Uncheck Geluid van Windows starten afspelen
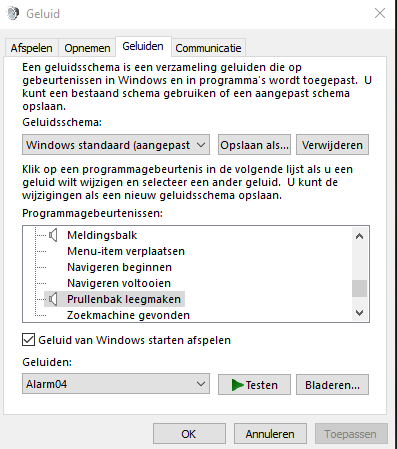Screen dimensions: 397x449 click(x=28, y=340)
